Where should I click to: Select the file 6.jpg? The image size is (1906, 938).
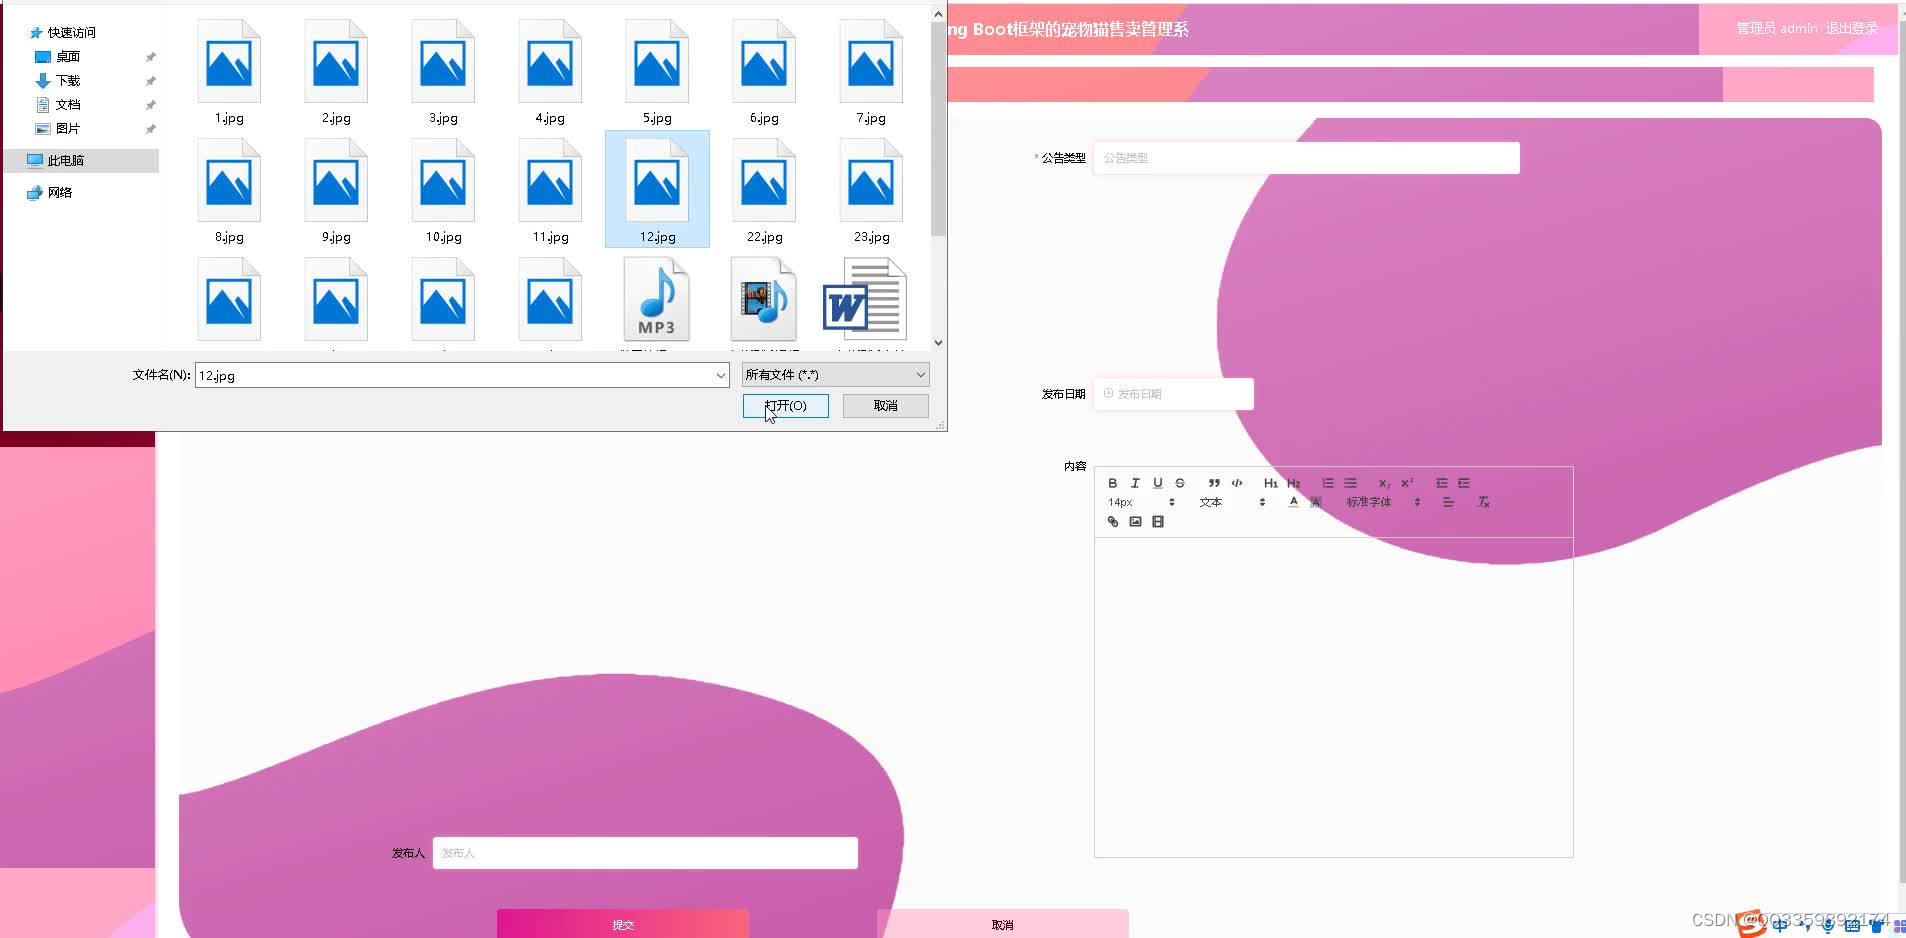(x=764, y=72)
